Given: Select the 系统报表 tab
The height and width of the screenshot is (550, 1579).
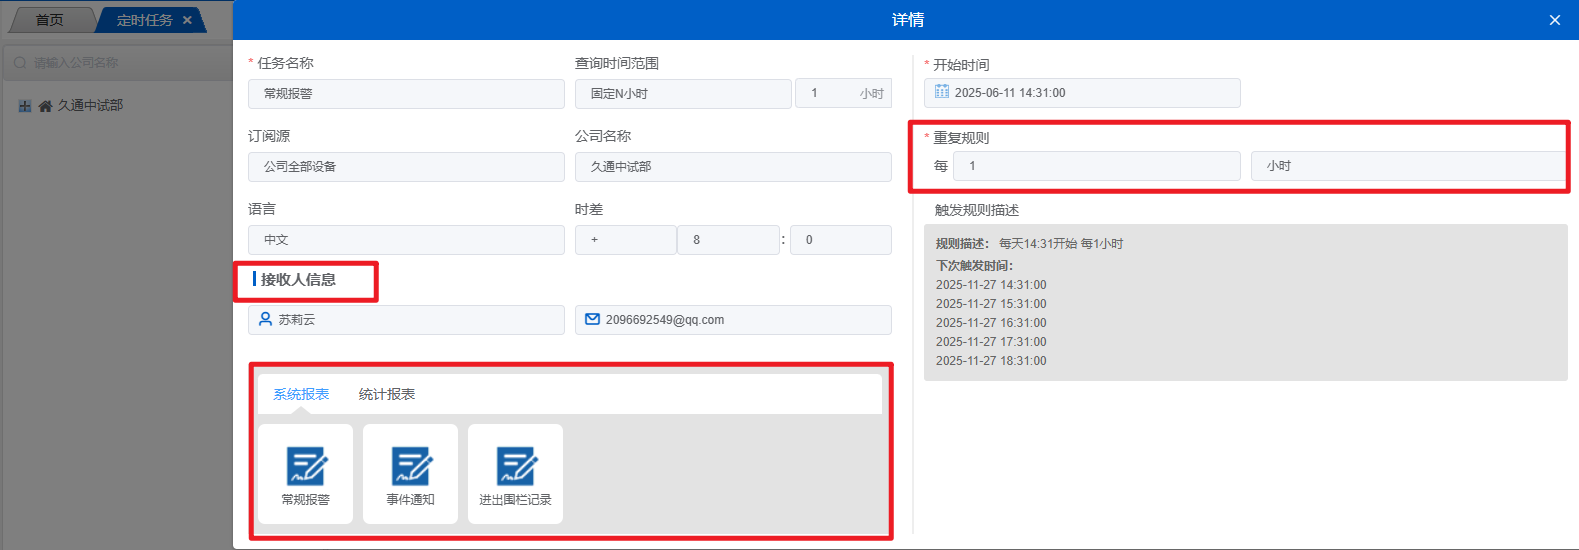Looking at the screenshot, I should tap(301, 394).
